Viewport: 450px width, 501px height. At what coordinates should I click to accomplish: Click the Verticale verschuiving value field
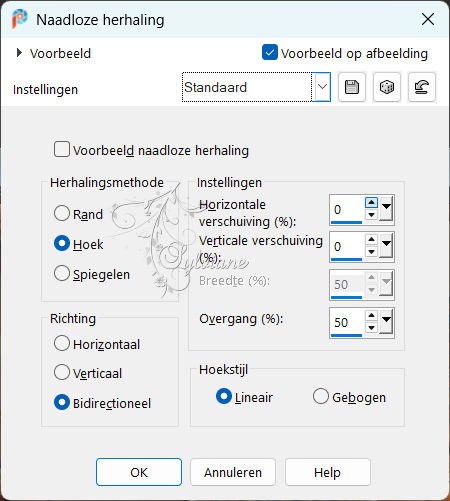[347, 247]
